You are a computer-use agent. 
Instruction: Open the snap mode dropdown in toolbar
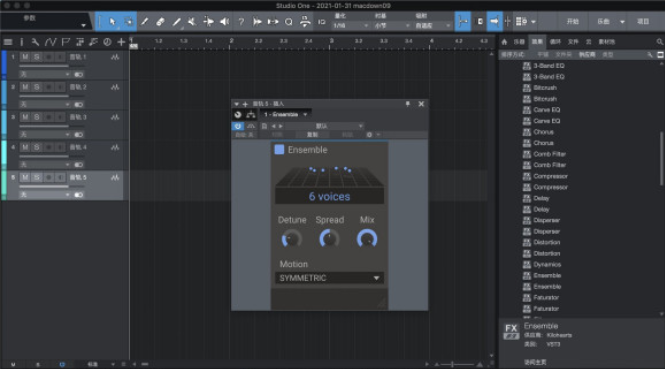433,25
